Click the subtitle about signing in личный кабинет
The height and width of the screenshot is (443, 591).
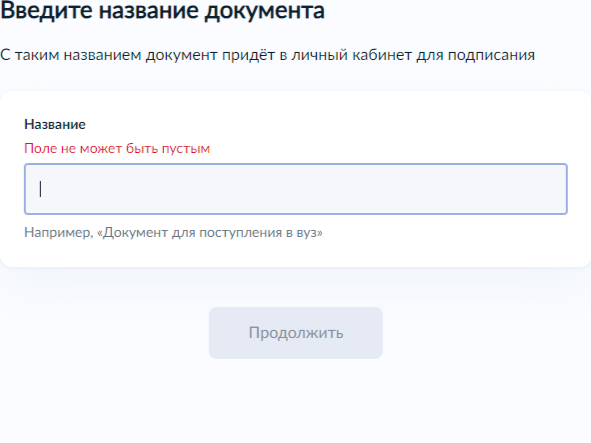click(267, 55)
